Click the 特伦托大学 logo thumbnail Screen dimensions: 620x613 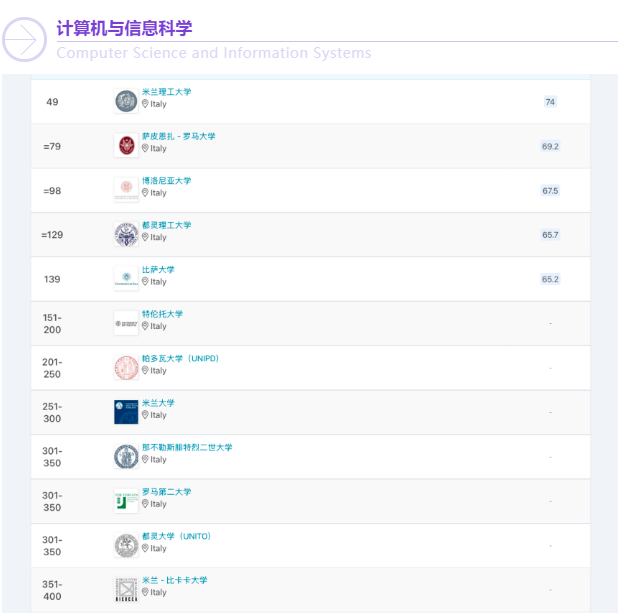click(126, 323)
